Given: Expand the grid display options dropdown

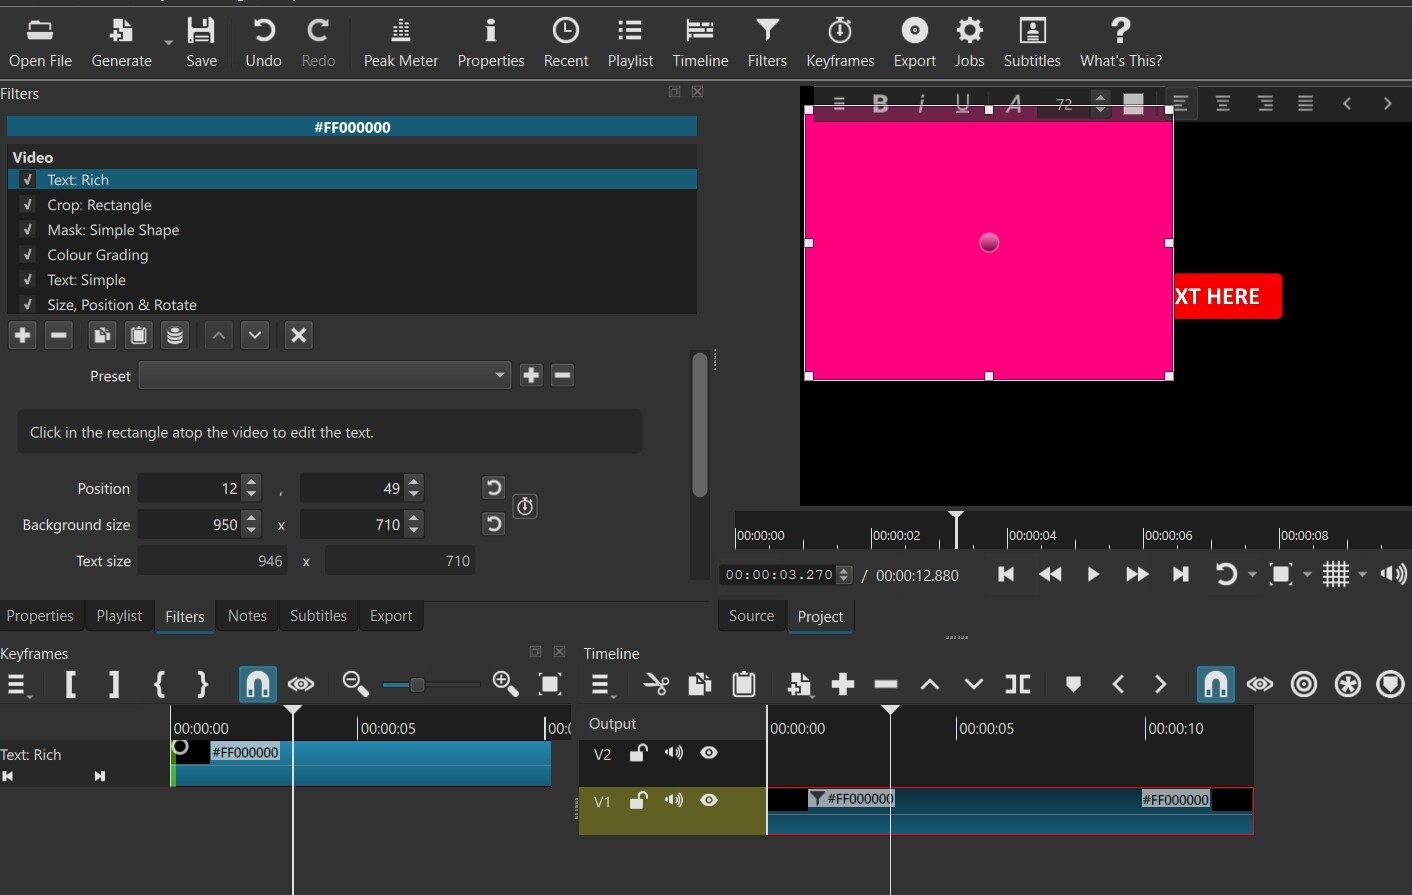Looking at the screenshot, I should [1362, 574].
